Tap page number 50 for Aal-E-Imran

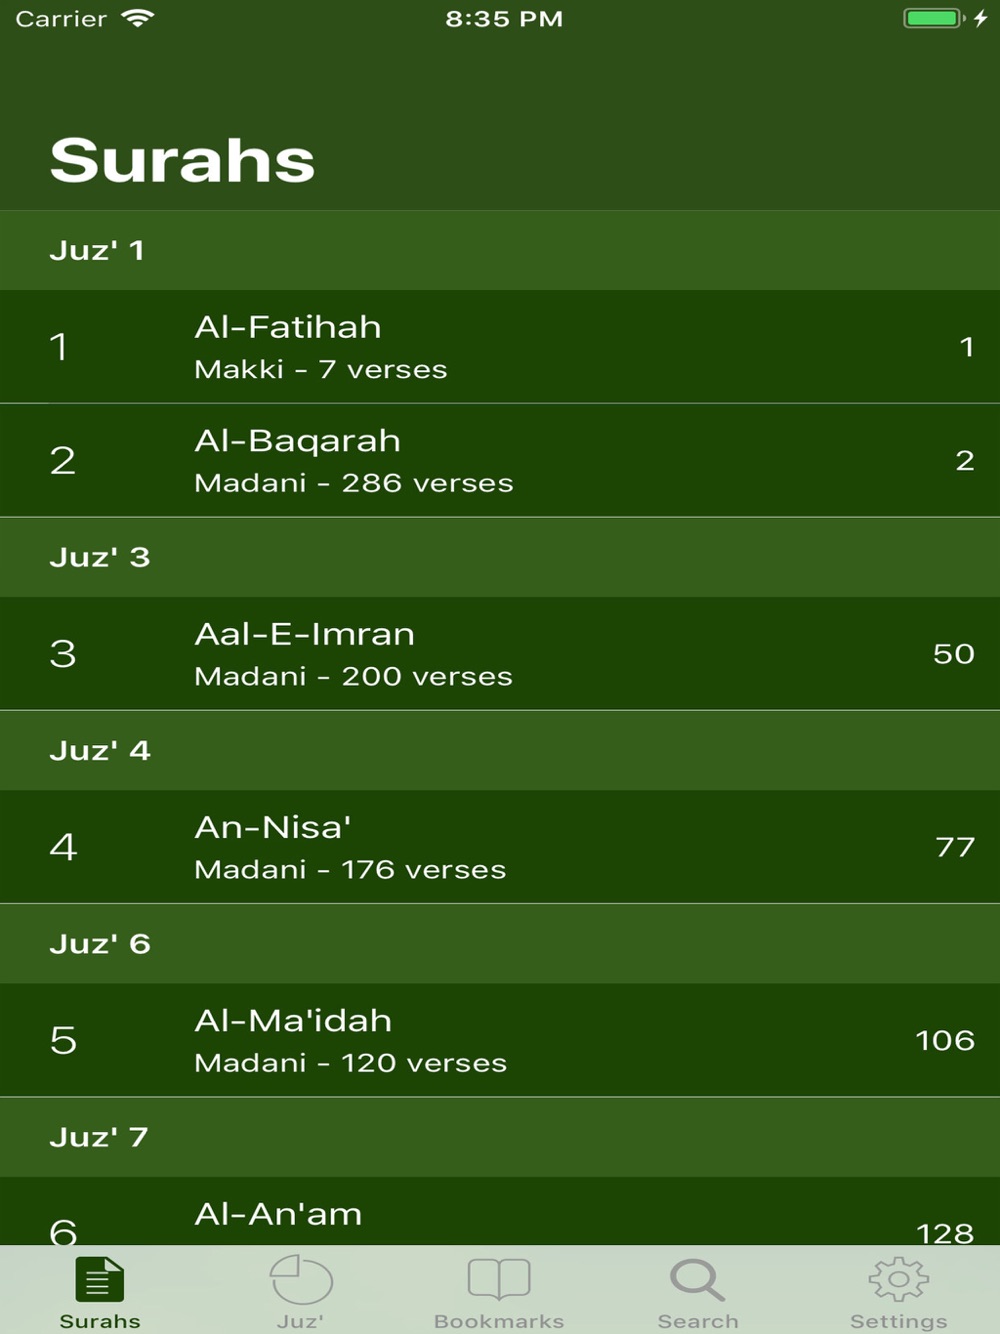point(953,654)
